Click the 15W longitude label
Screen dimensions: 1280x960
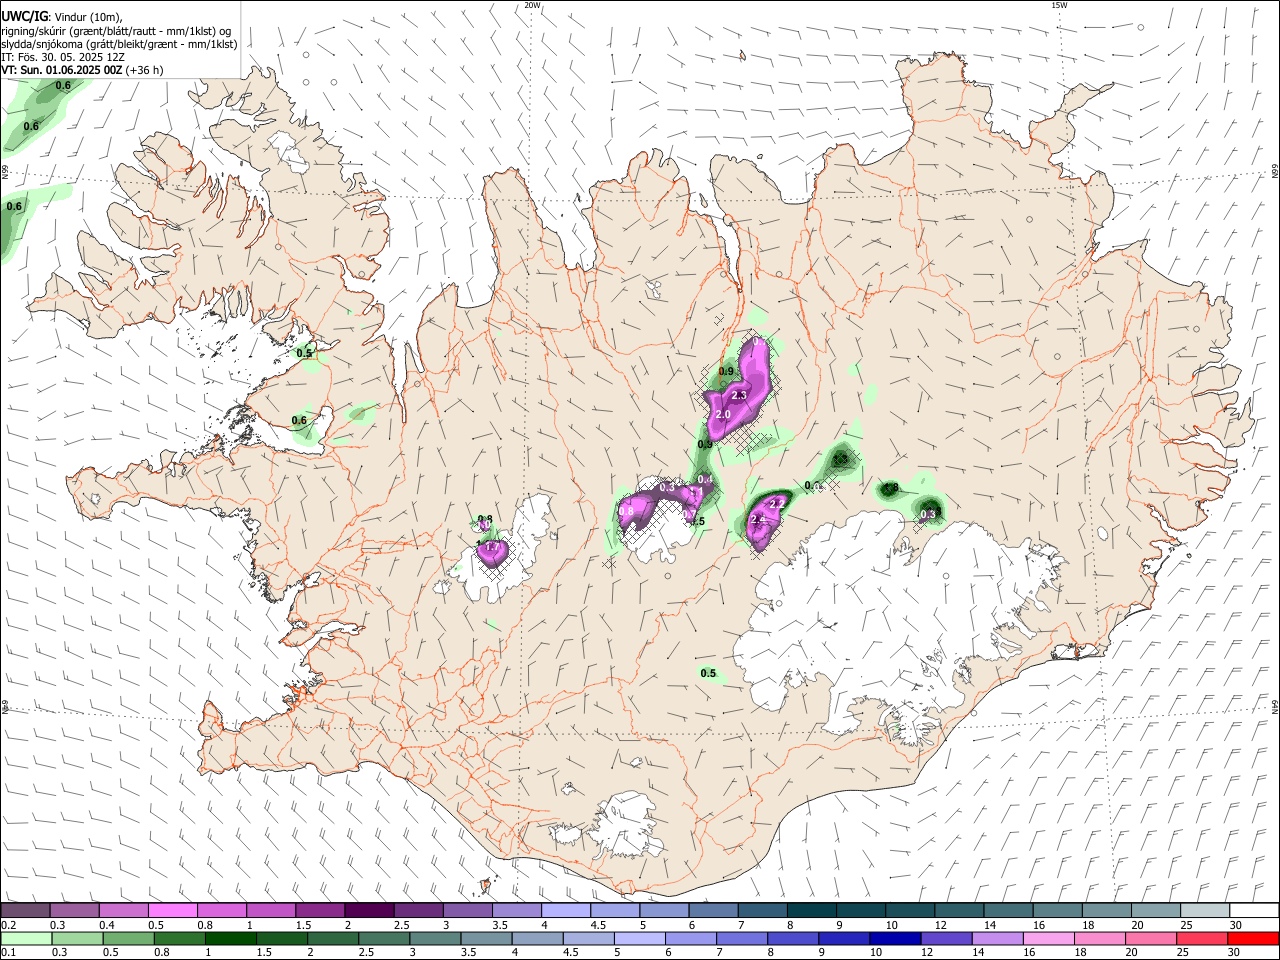pos(1060,5)
